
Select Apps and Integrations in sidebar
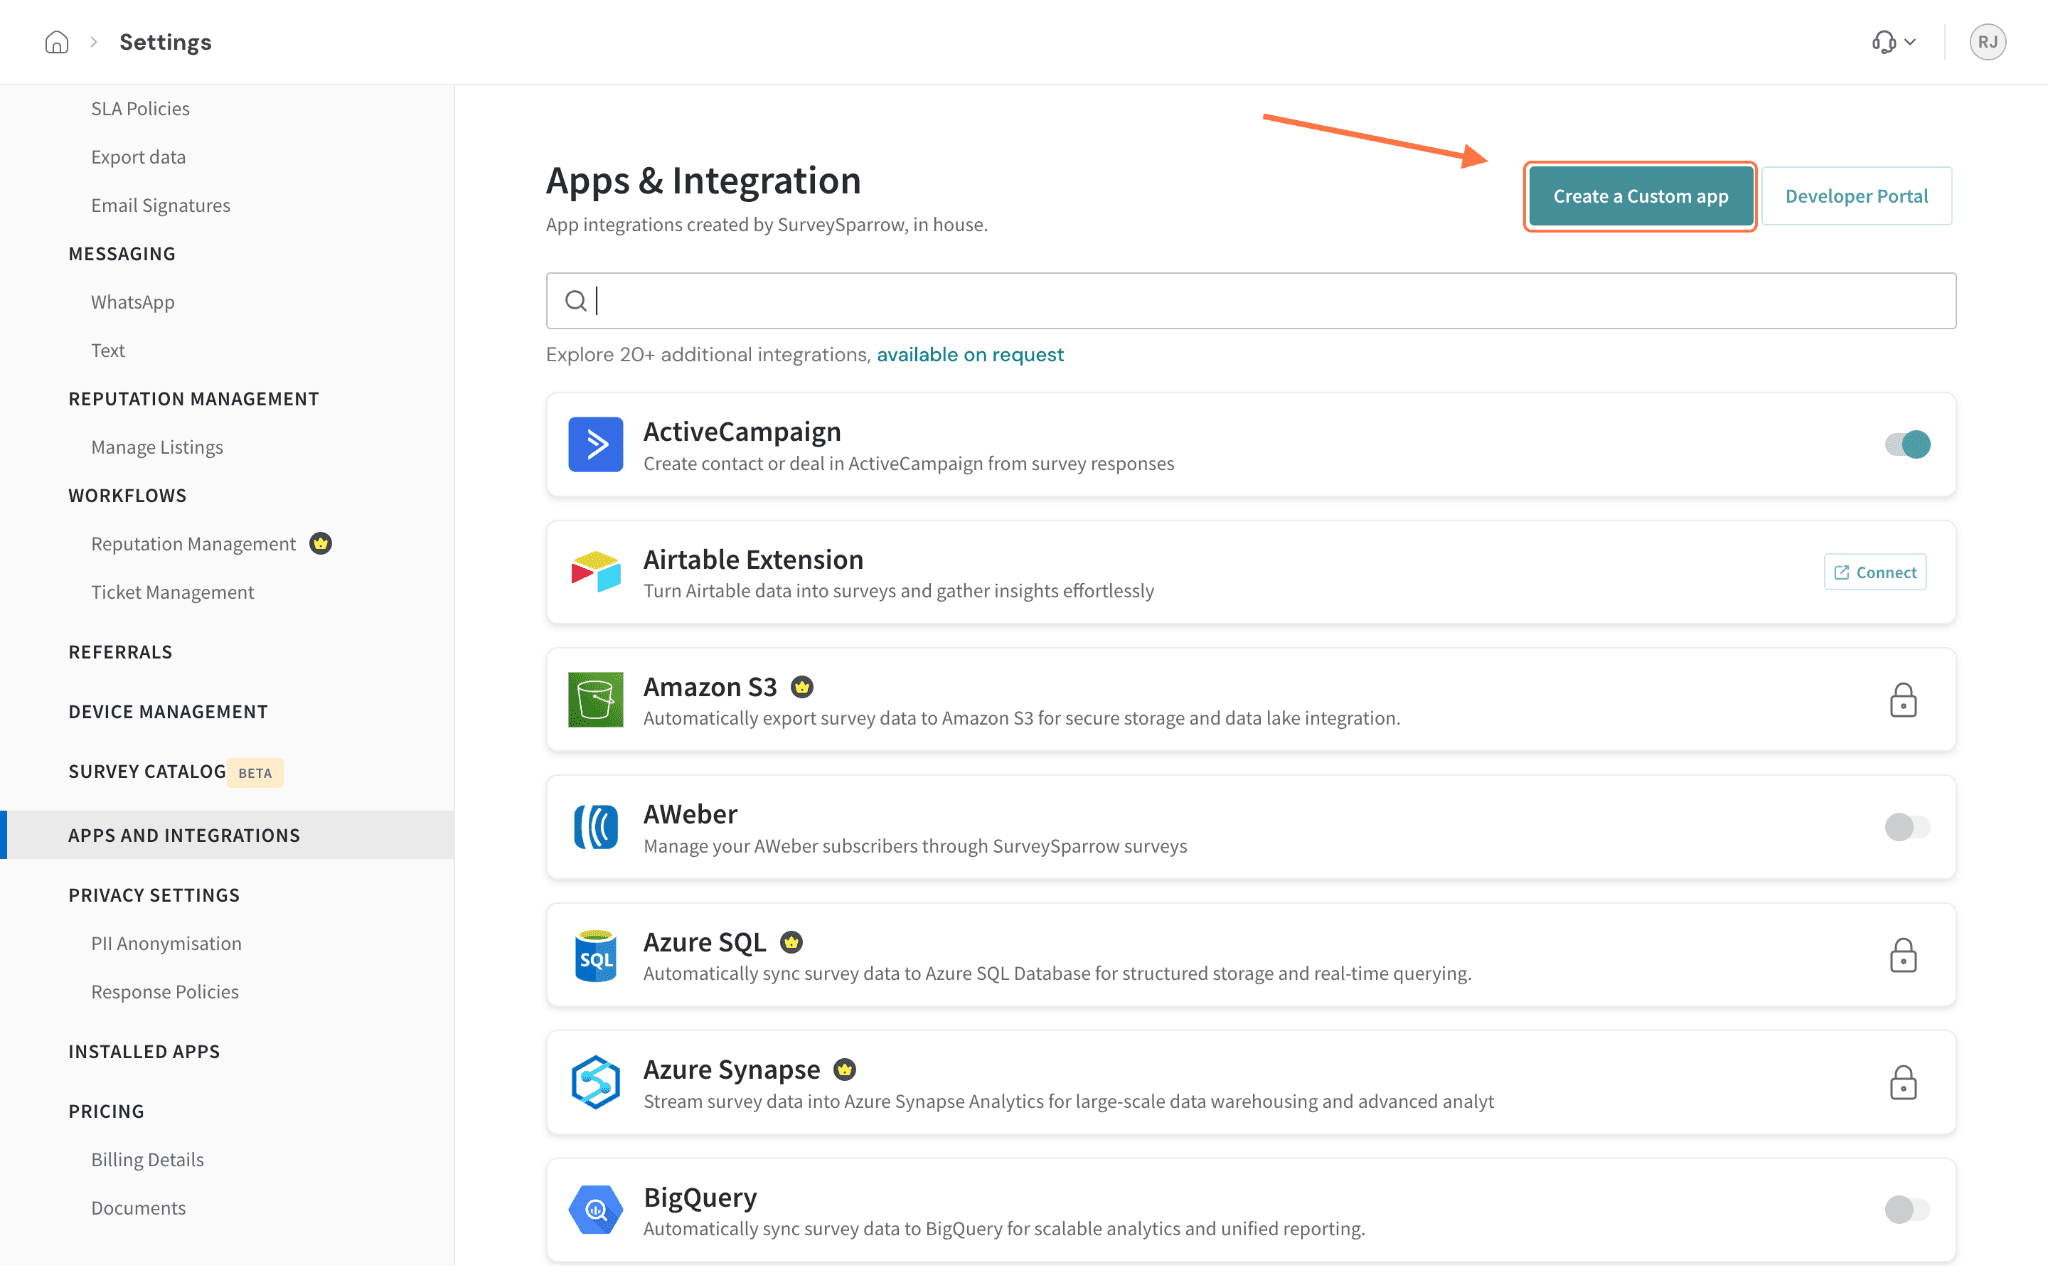227,835
